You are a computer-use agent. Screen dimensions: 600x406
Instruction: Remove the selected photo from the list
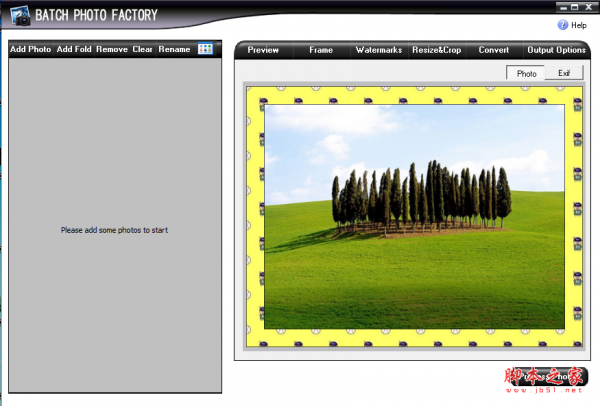pos(112,49)
